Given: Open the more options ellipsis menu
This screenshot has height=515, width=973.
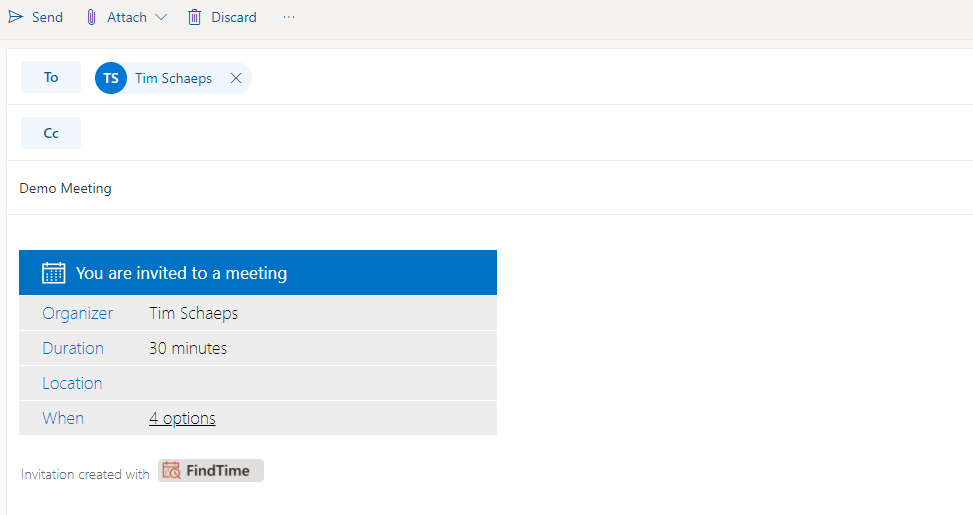Looking at the screenshot, I should point(289,17).
